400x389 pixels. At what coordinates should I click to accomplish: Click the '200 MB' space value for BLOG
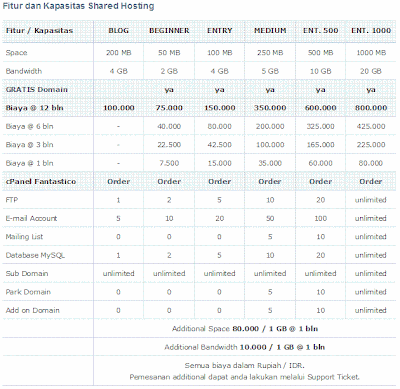coord(118,53)
